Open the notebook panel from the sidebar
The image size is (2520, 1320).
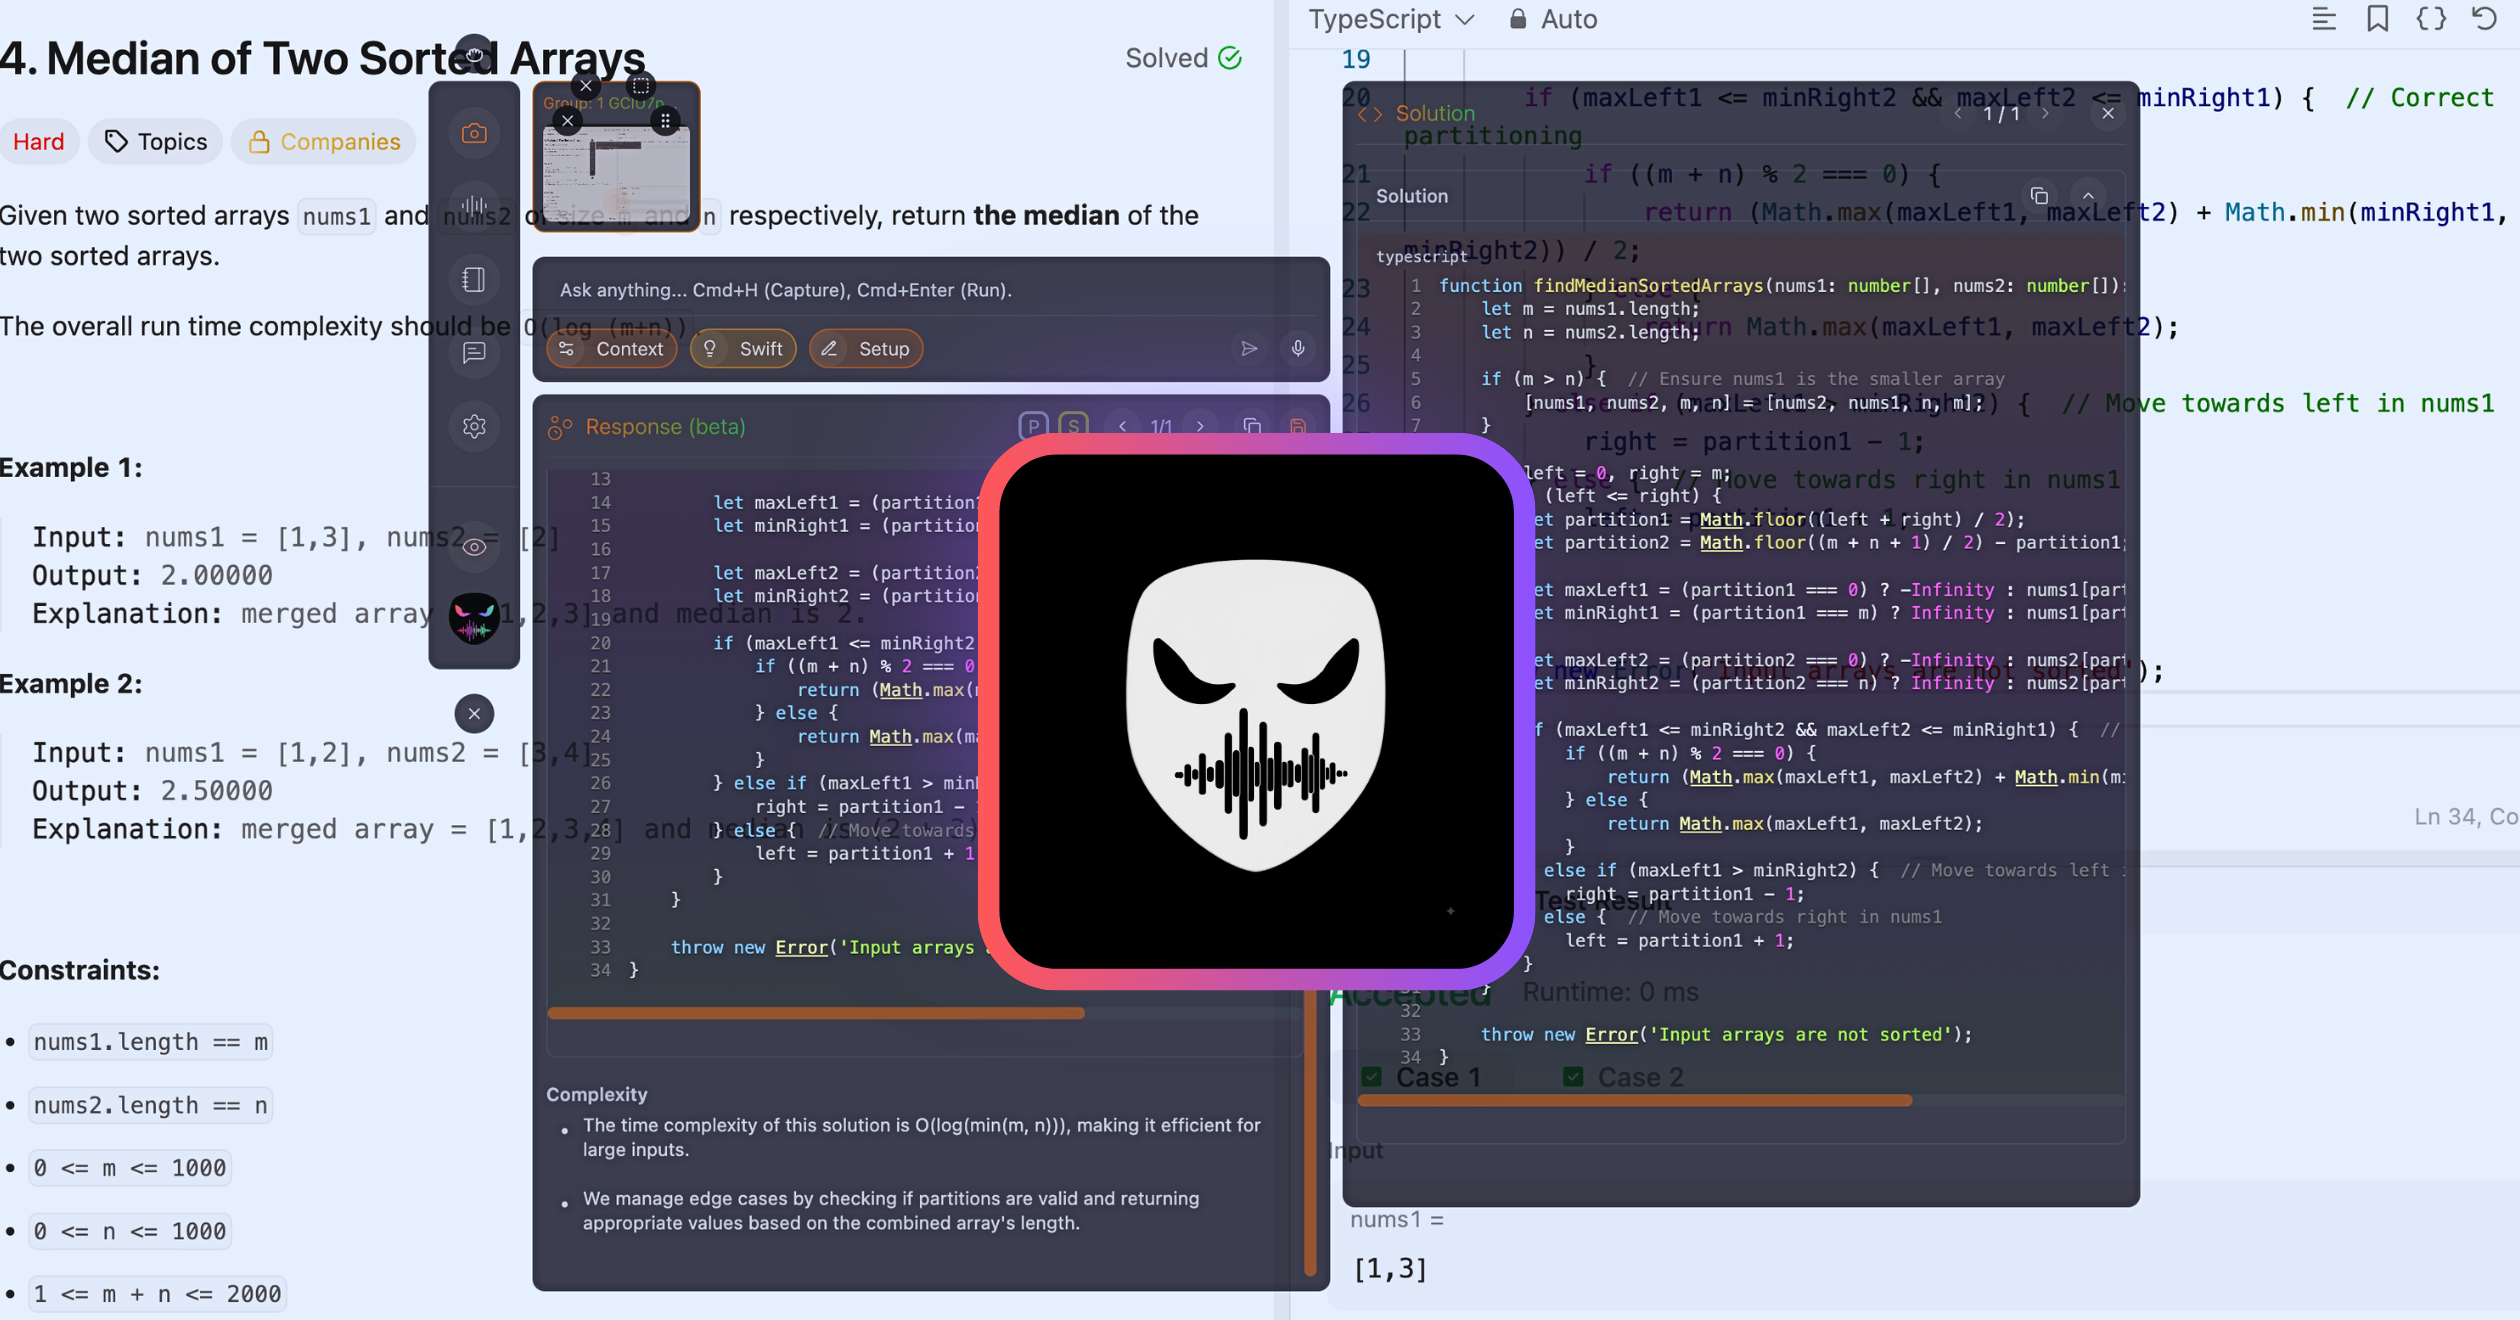[474, 279]
